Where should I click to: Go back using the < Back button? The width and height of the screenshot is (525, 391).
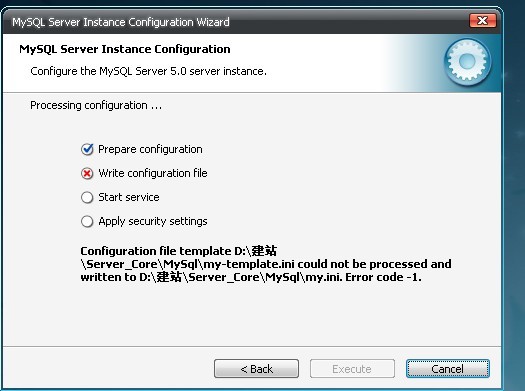click(x=256, y=369)
